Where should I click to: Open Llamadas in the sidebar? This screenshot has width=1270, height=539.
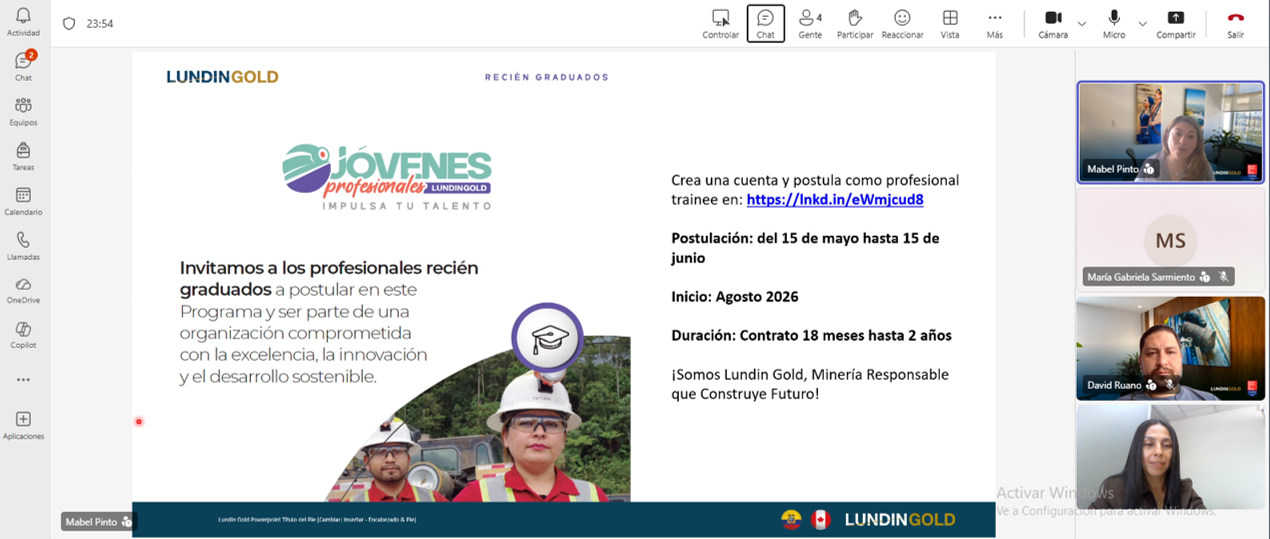pyautogui.click(x=23, y=246)
